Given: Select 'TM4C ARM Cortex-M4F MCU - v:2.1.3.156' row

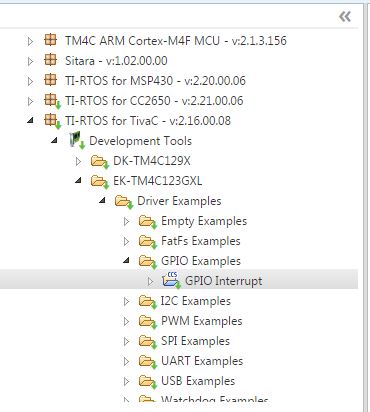Looking at the screenshot, I should 176,41.
